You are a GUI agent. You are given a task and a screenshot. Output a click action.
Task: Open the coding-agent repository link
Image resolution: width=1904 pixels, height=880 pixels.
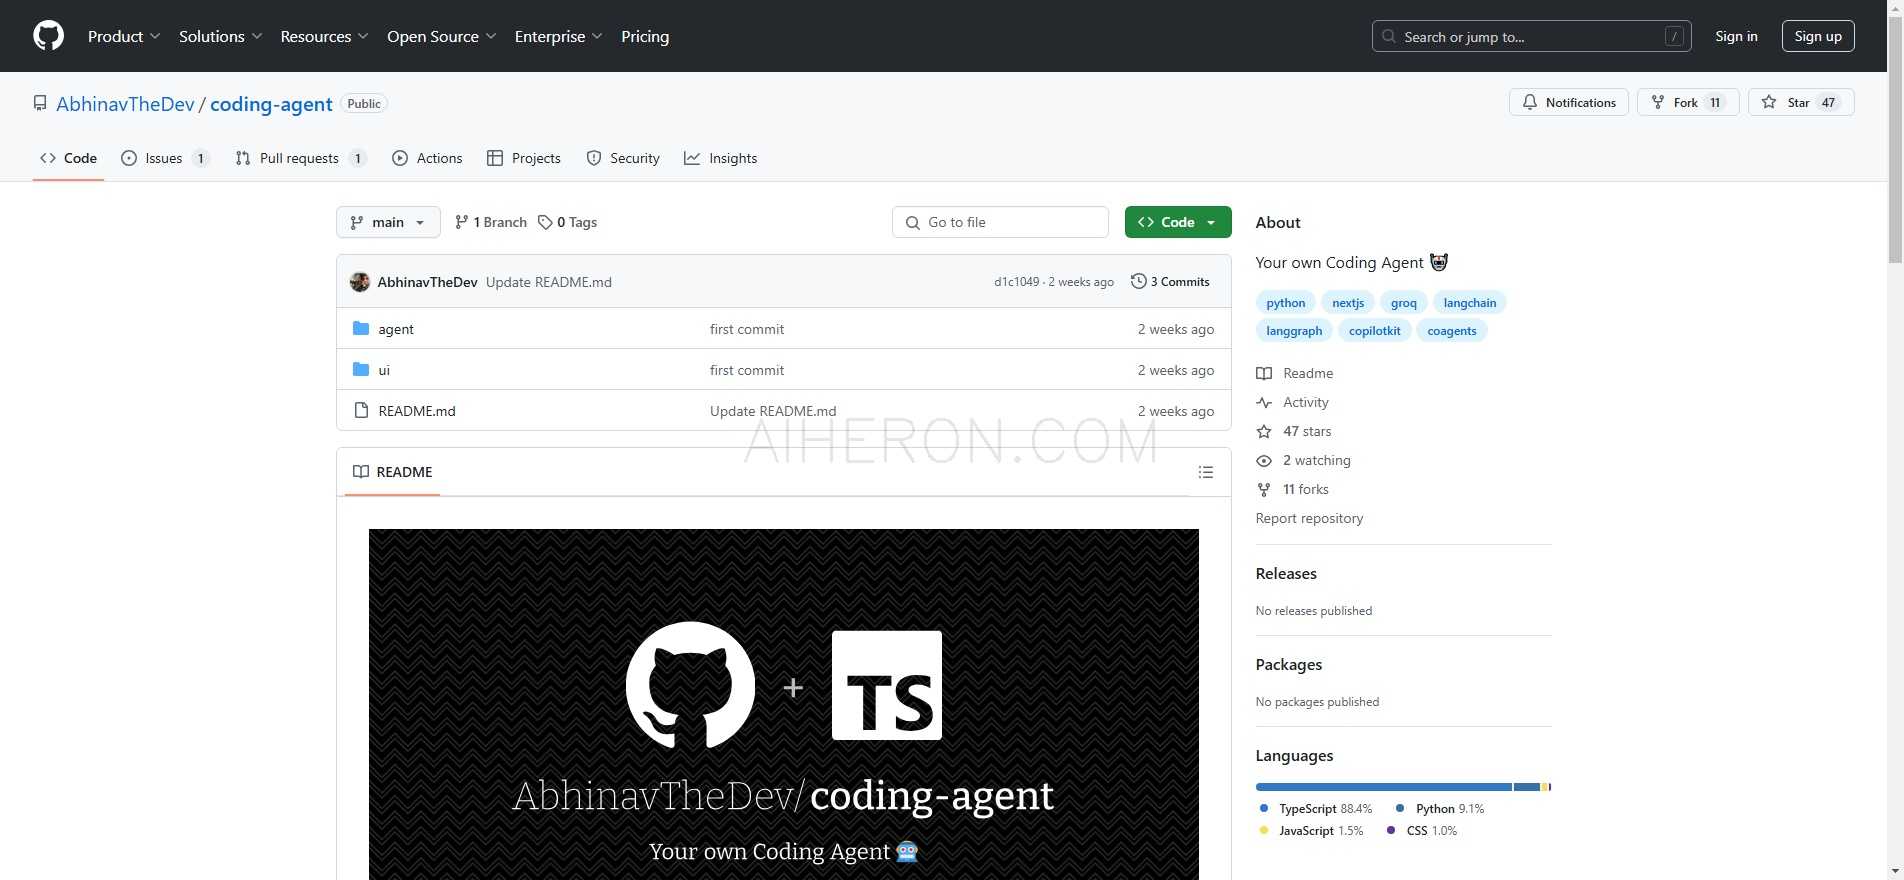coord(271,104)
